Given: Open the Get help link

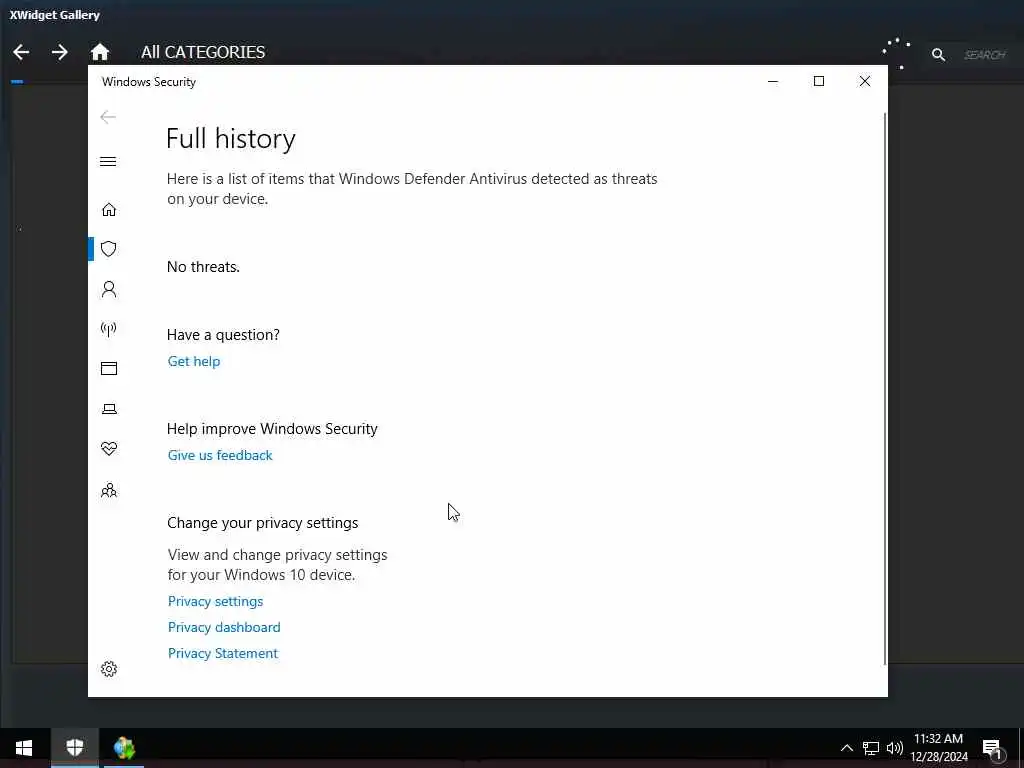Looking at the screenshot, I should click(194, 361).
